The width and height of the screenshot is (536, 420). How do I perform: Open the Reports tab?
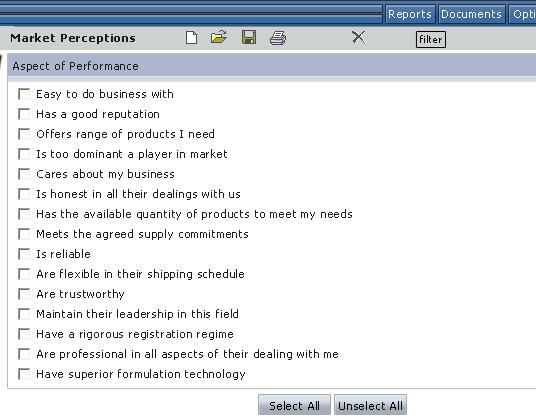pos(410,14)
